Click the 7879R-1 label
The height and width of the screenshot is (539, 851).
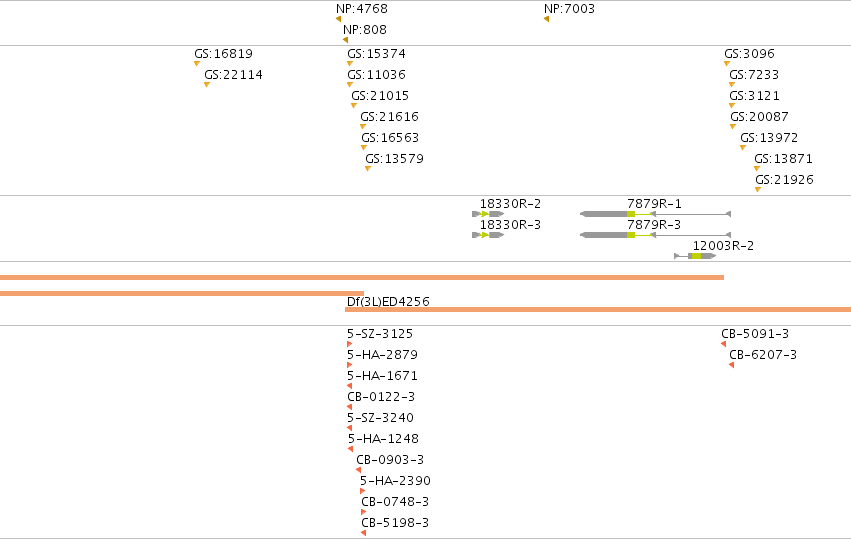point(655,204)
